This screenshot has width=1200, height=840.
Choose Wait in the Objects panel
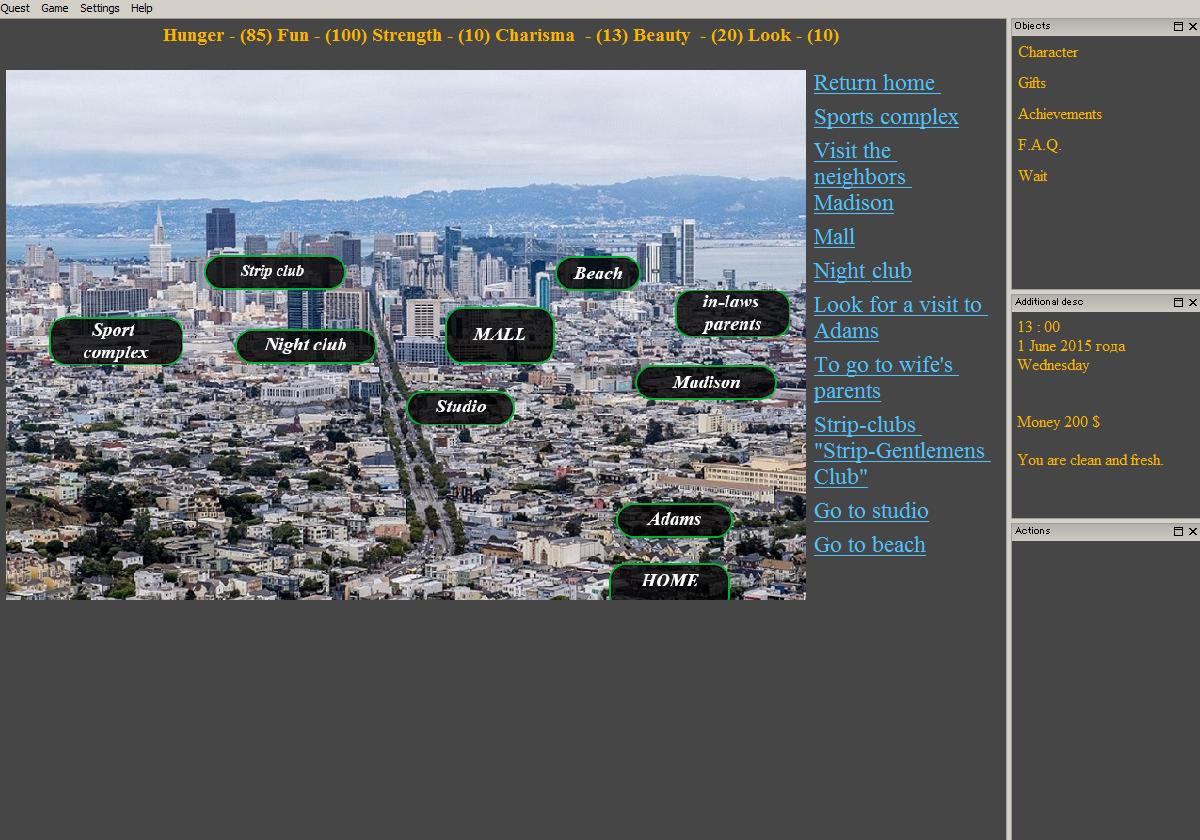[x=1033, y=176]
